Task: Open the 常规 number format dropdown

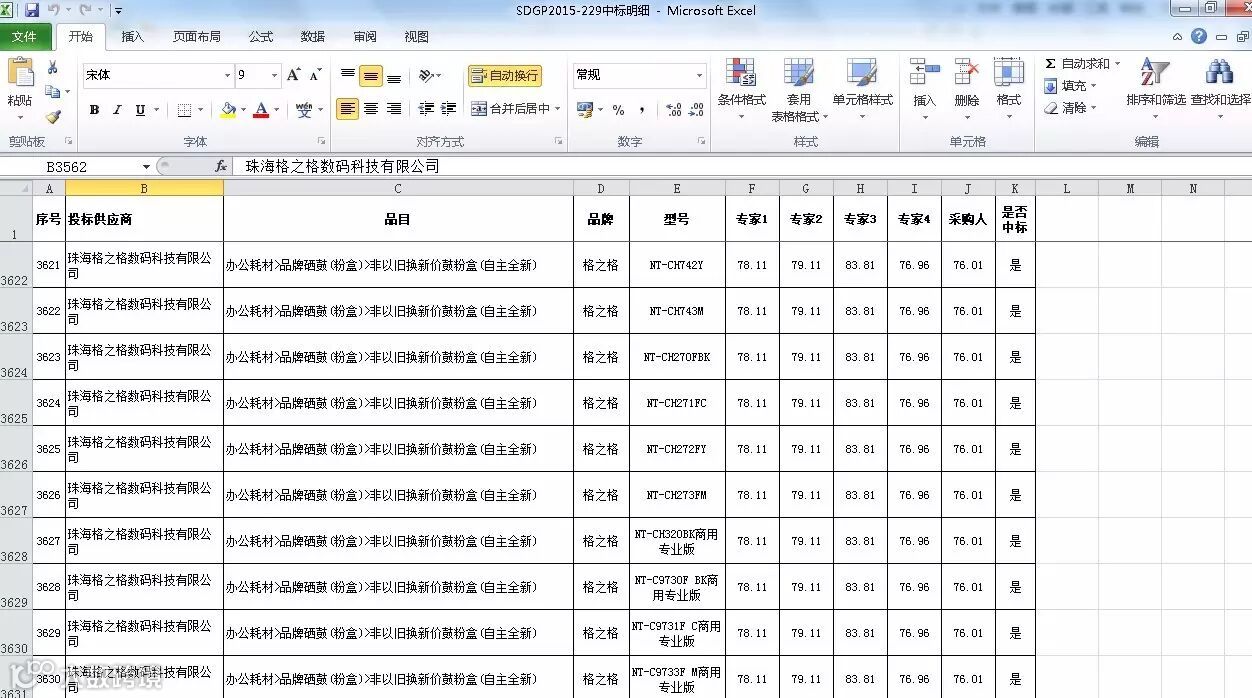Action: [x=699, y=76]
